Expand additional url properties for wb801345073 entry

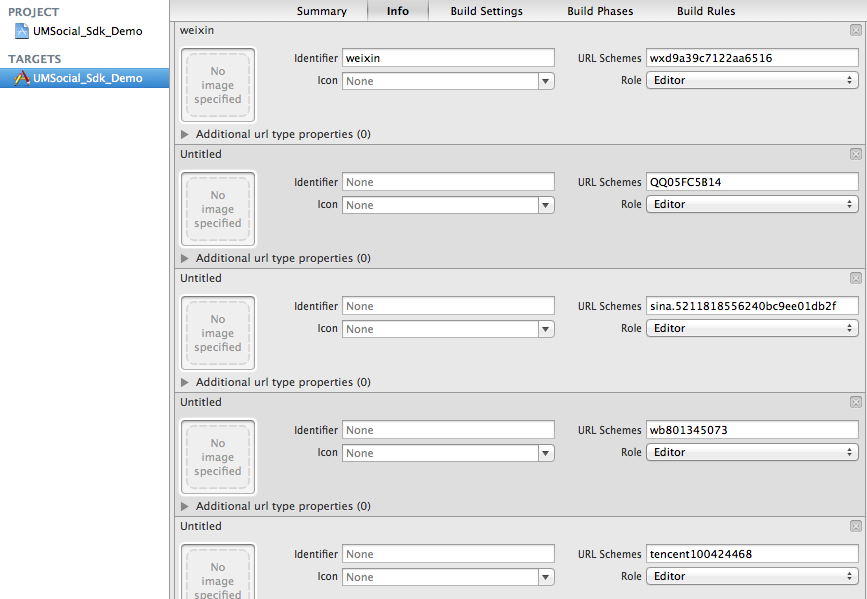185,506
